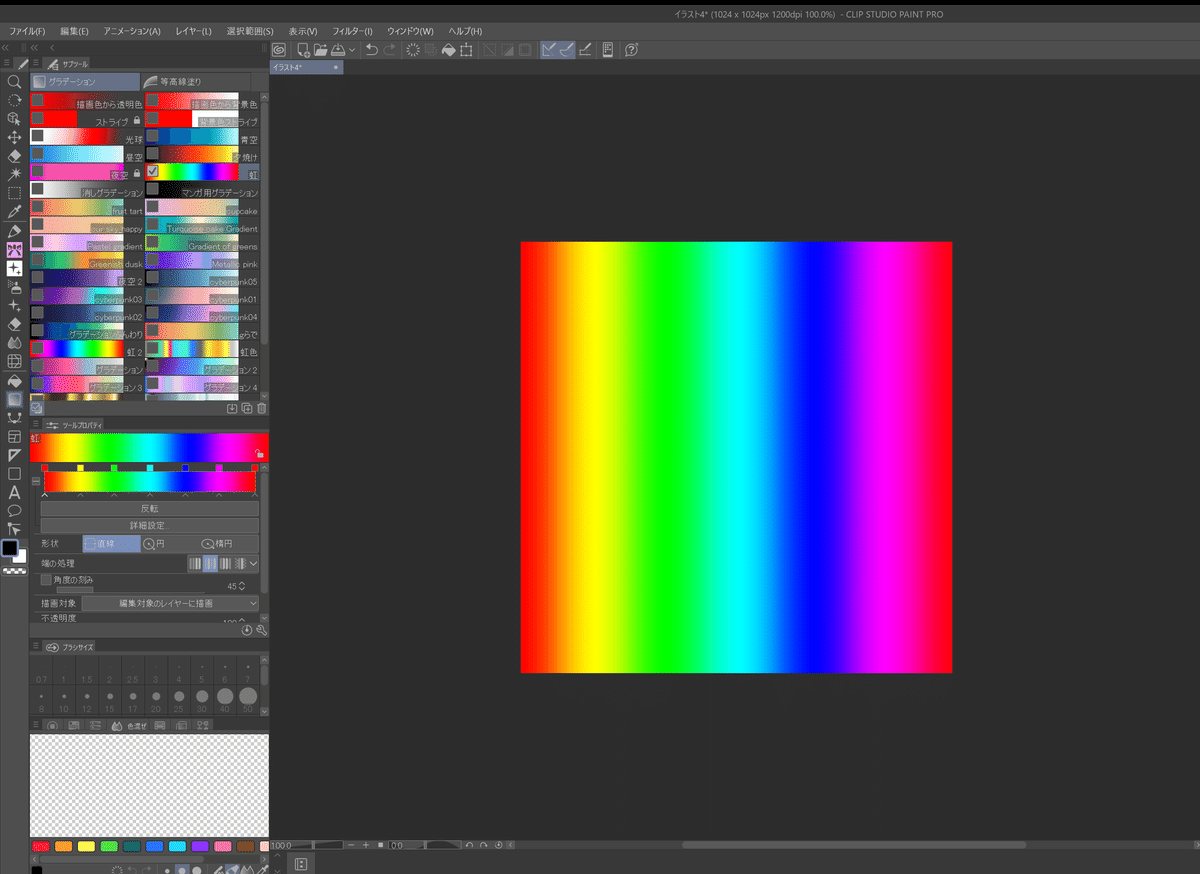Toggle snap to grid
The image size is (1200, 874).
coord(585,49)
